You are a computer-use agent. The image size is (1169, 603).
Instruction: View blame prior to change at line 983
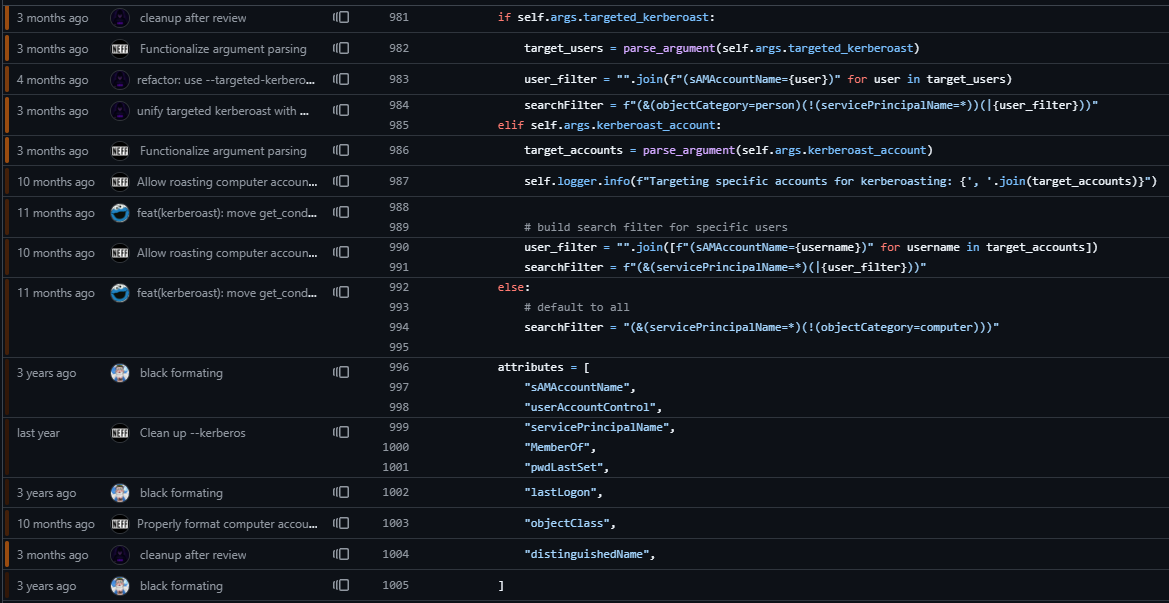341,80
